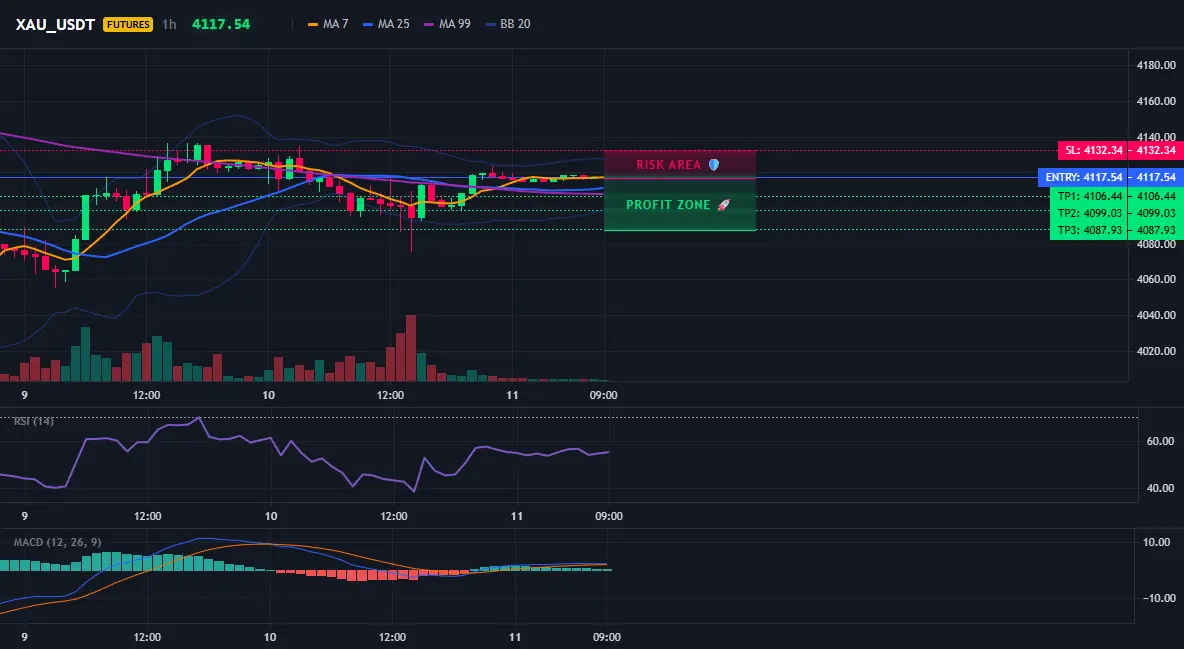Click the RISK AREA box

(680, 165)
